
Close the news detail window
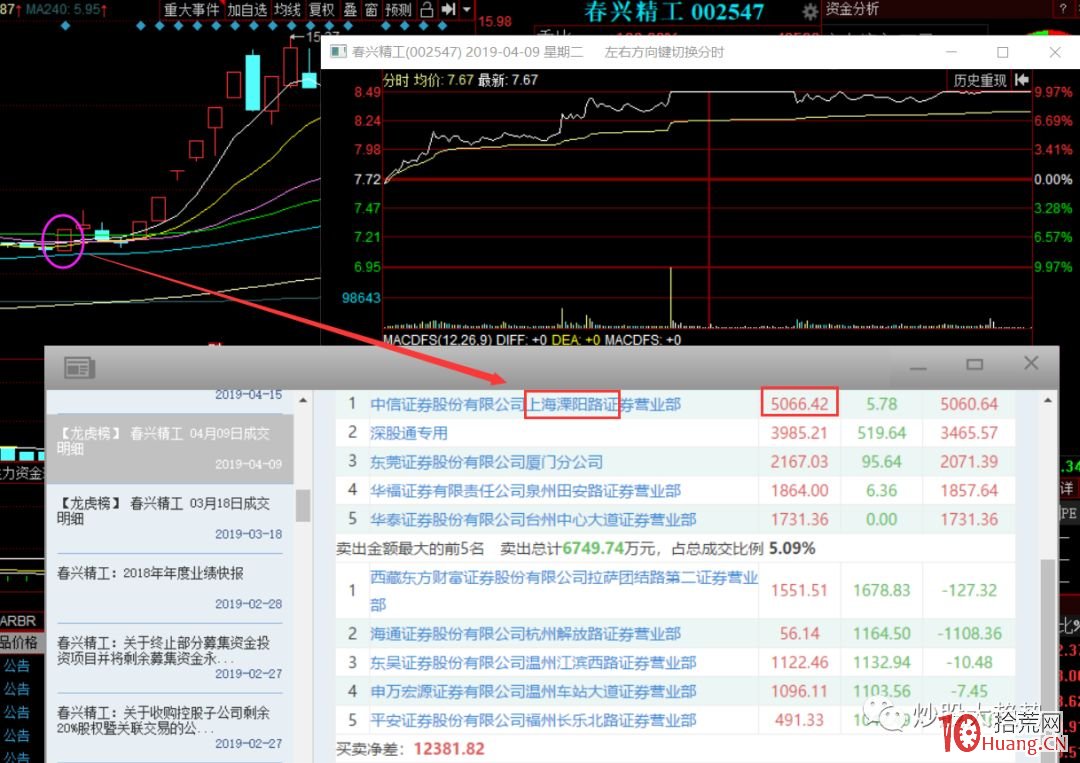(1031, 363)
